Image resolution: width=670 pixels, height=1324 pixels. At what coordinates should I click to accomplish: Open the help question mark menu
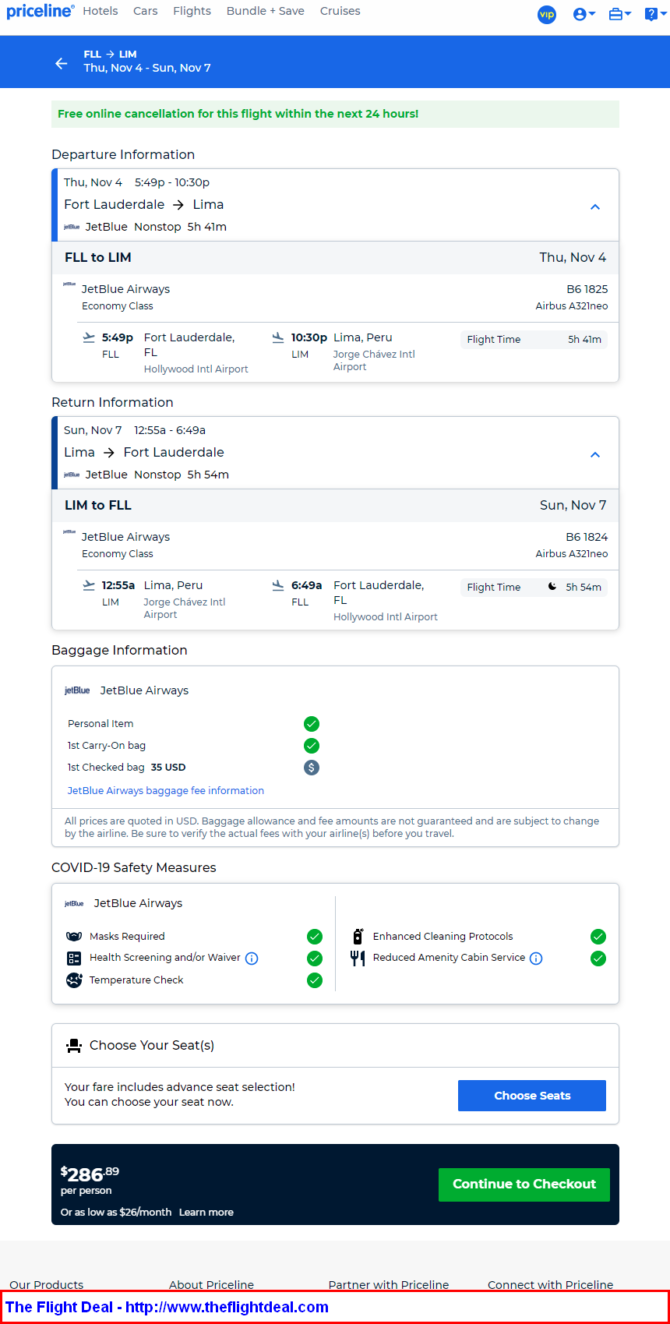click(654, 14)
